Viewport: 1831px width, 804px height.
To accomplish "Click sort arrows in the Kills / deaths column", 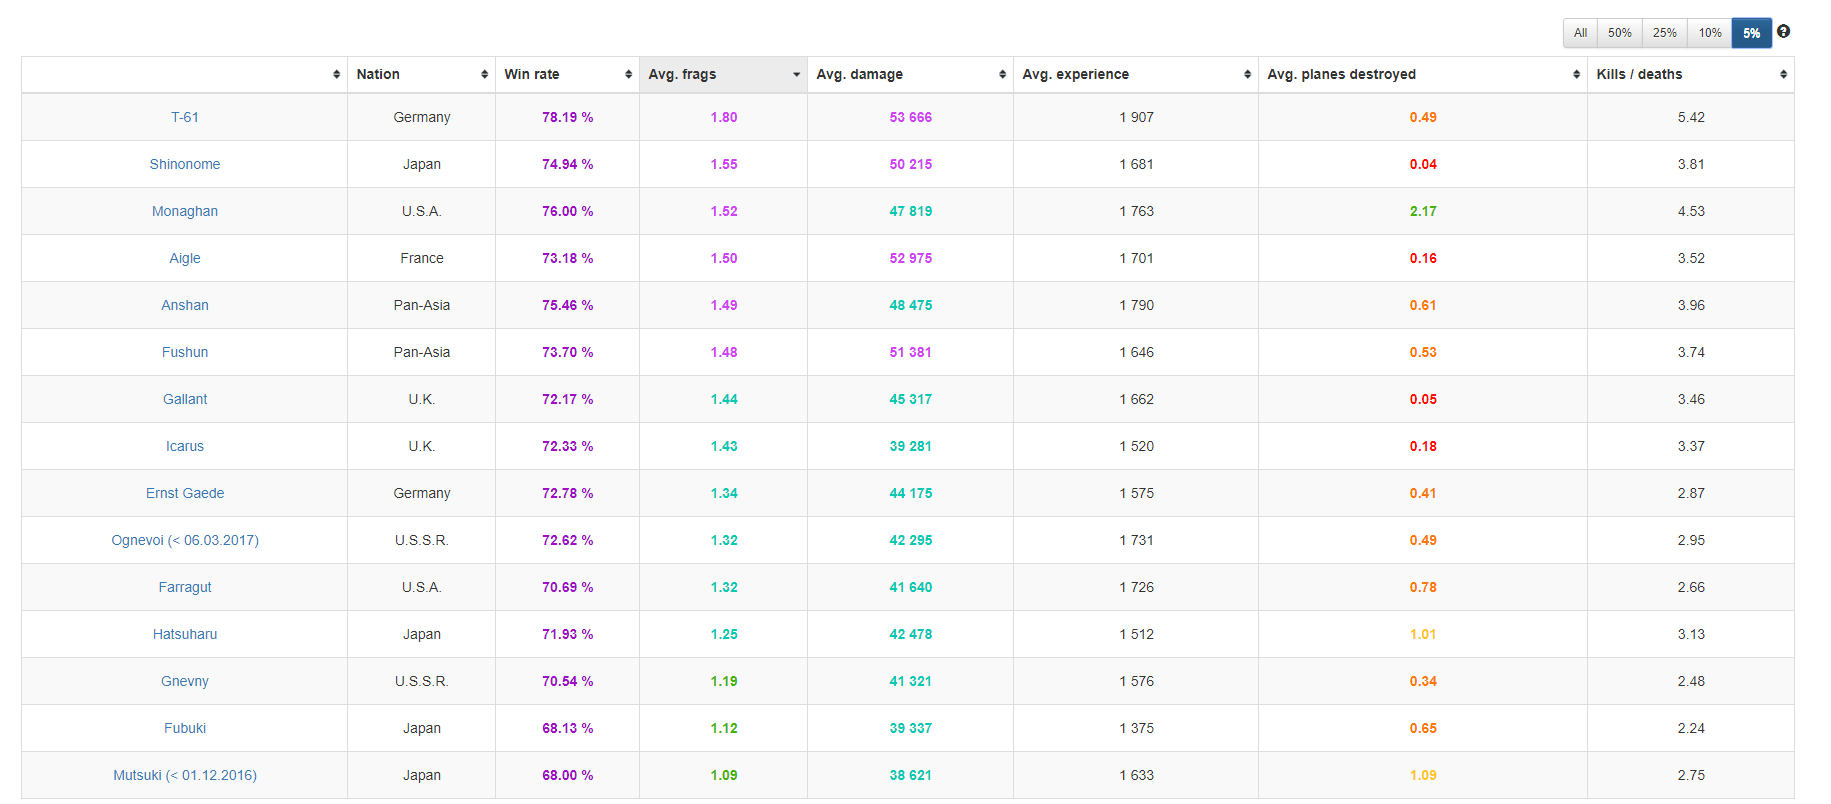I will click(x=1783, y=75).
